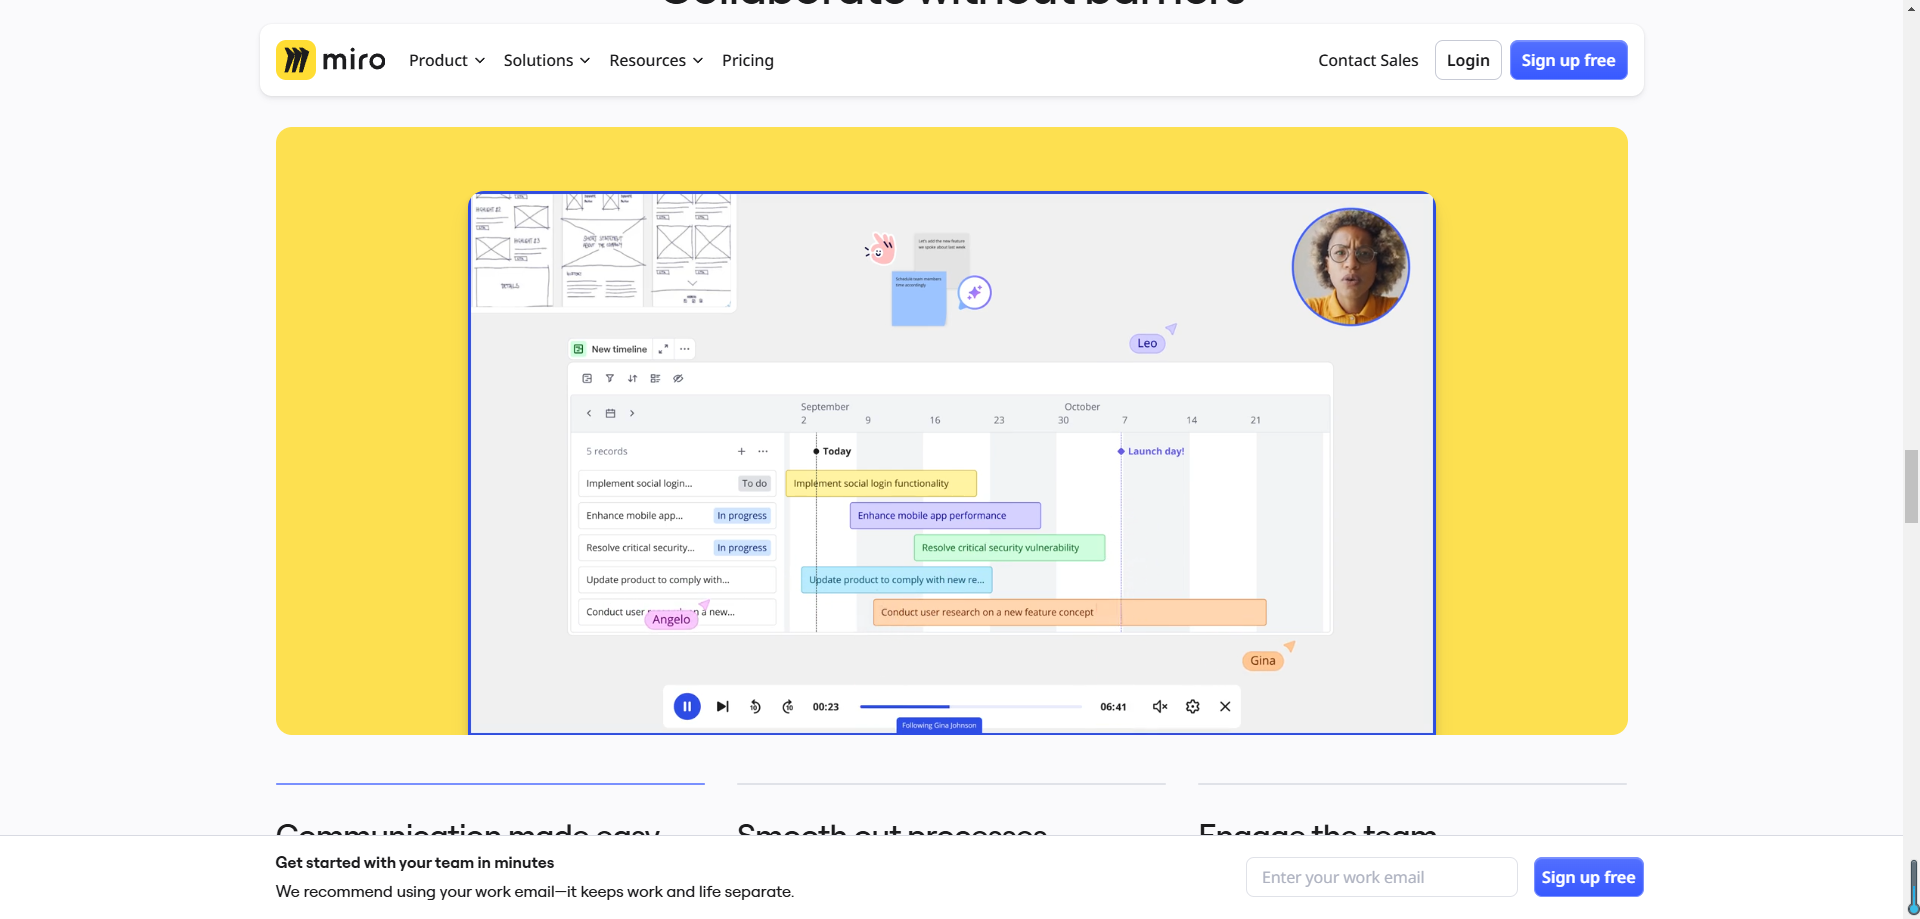1920x919 pixels.
Task: Expand the Solutions menu
Action: 547,60
